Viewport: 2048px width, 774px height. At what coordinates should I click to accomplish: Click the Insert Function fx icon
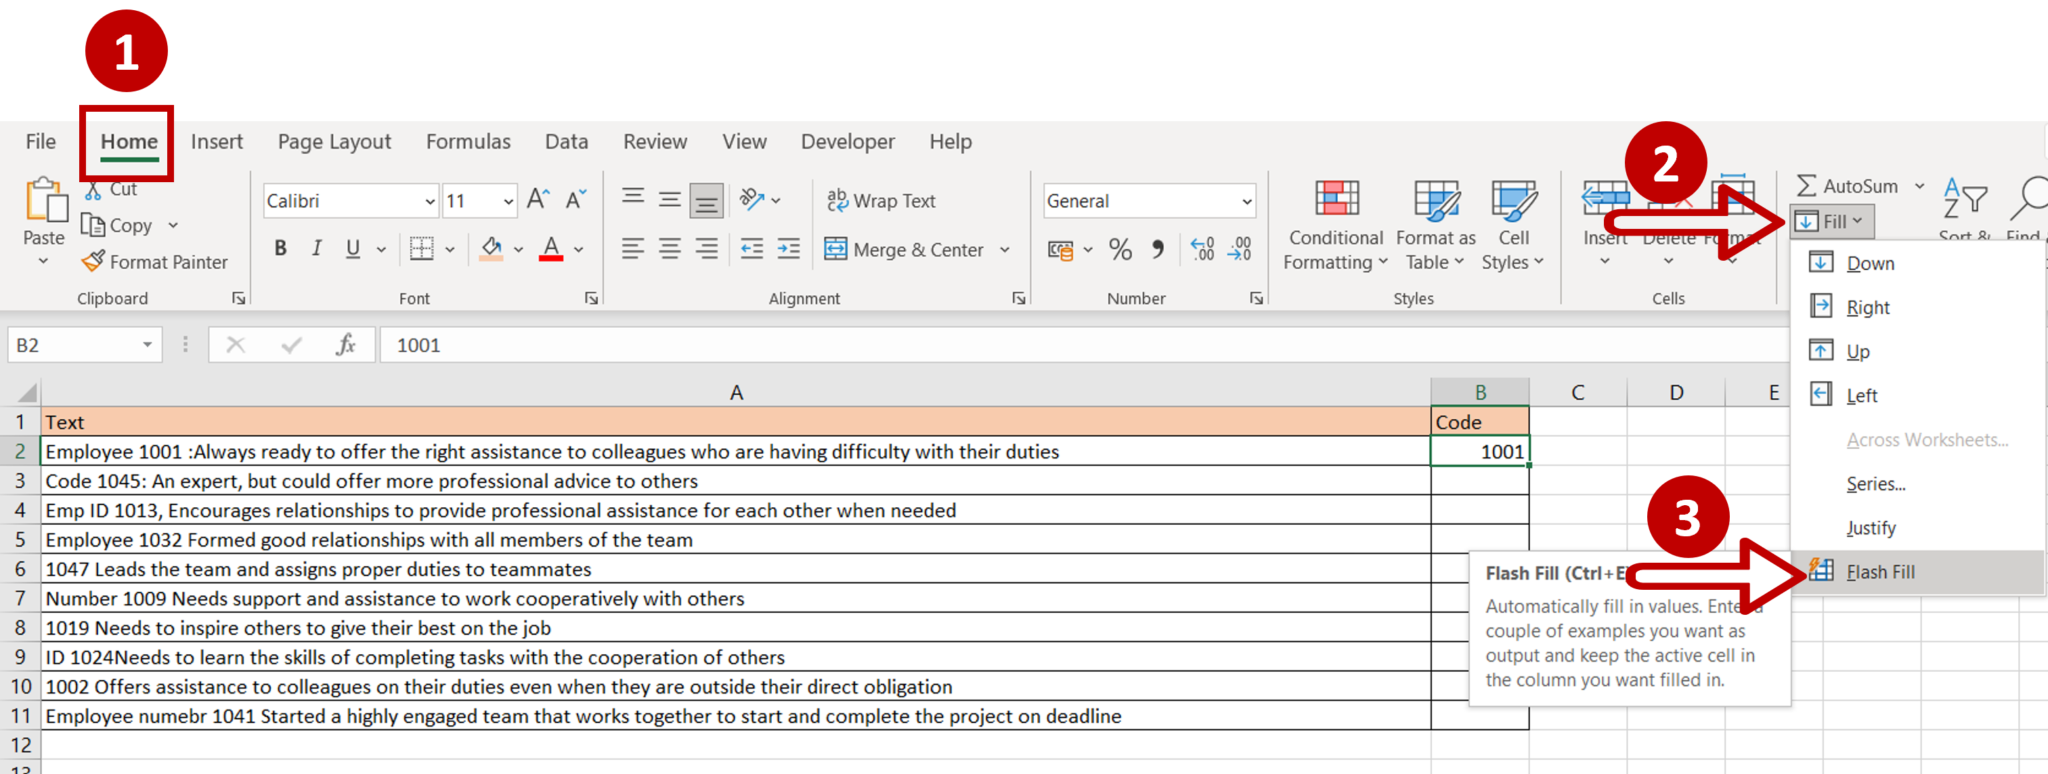coord(346,345)
